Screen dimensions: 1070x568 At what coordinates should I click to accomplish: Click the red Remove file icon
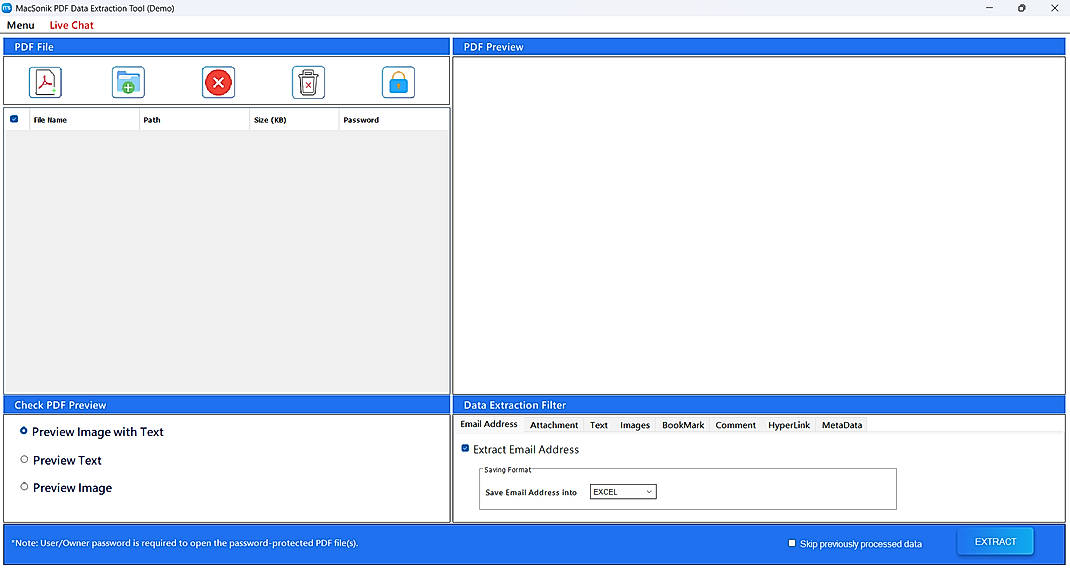[218, 83]
